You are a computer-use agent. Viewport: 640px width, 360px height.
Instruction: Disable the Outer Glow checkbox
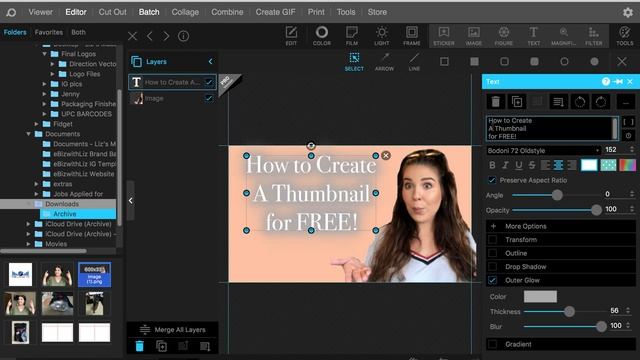coord(493,280)
